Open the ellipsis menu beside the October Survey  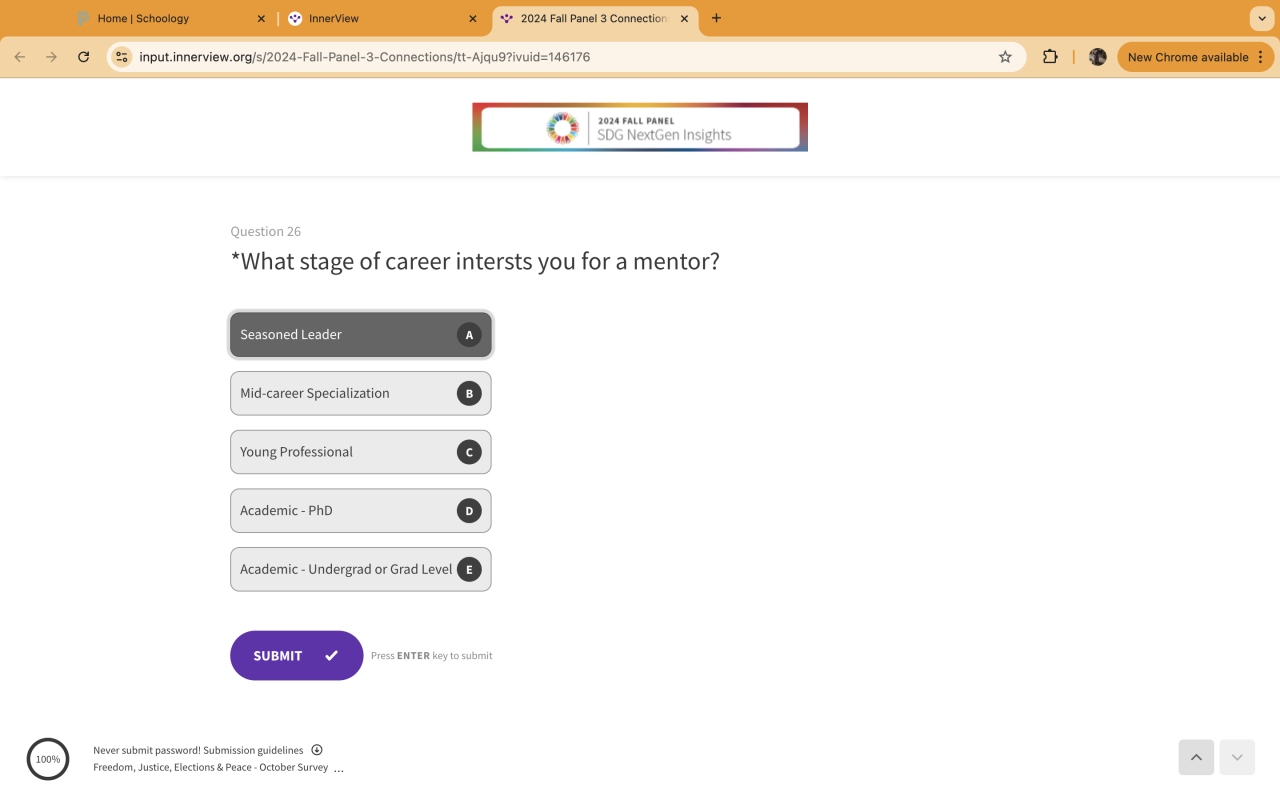tap(339, 769)
